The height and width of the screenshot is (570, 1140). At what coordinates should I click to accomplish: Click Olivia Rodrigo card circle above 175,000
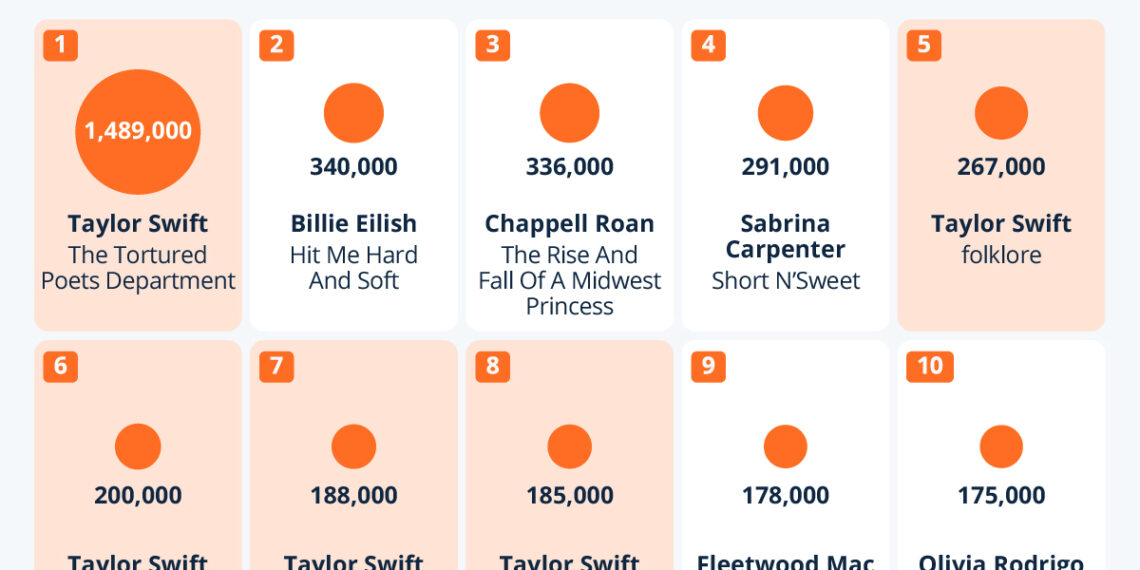[1001, 447]
